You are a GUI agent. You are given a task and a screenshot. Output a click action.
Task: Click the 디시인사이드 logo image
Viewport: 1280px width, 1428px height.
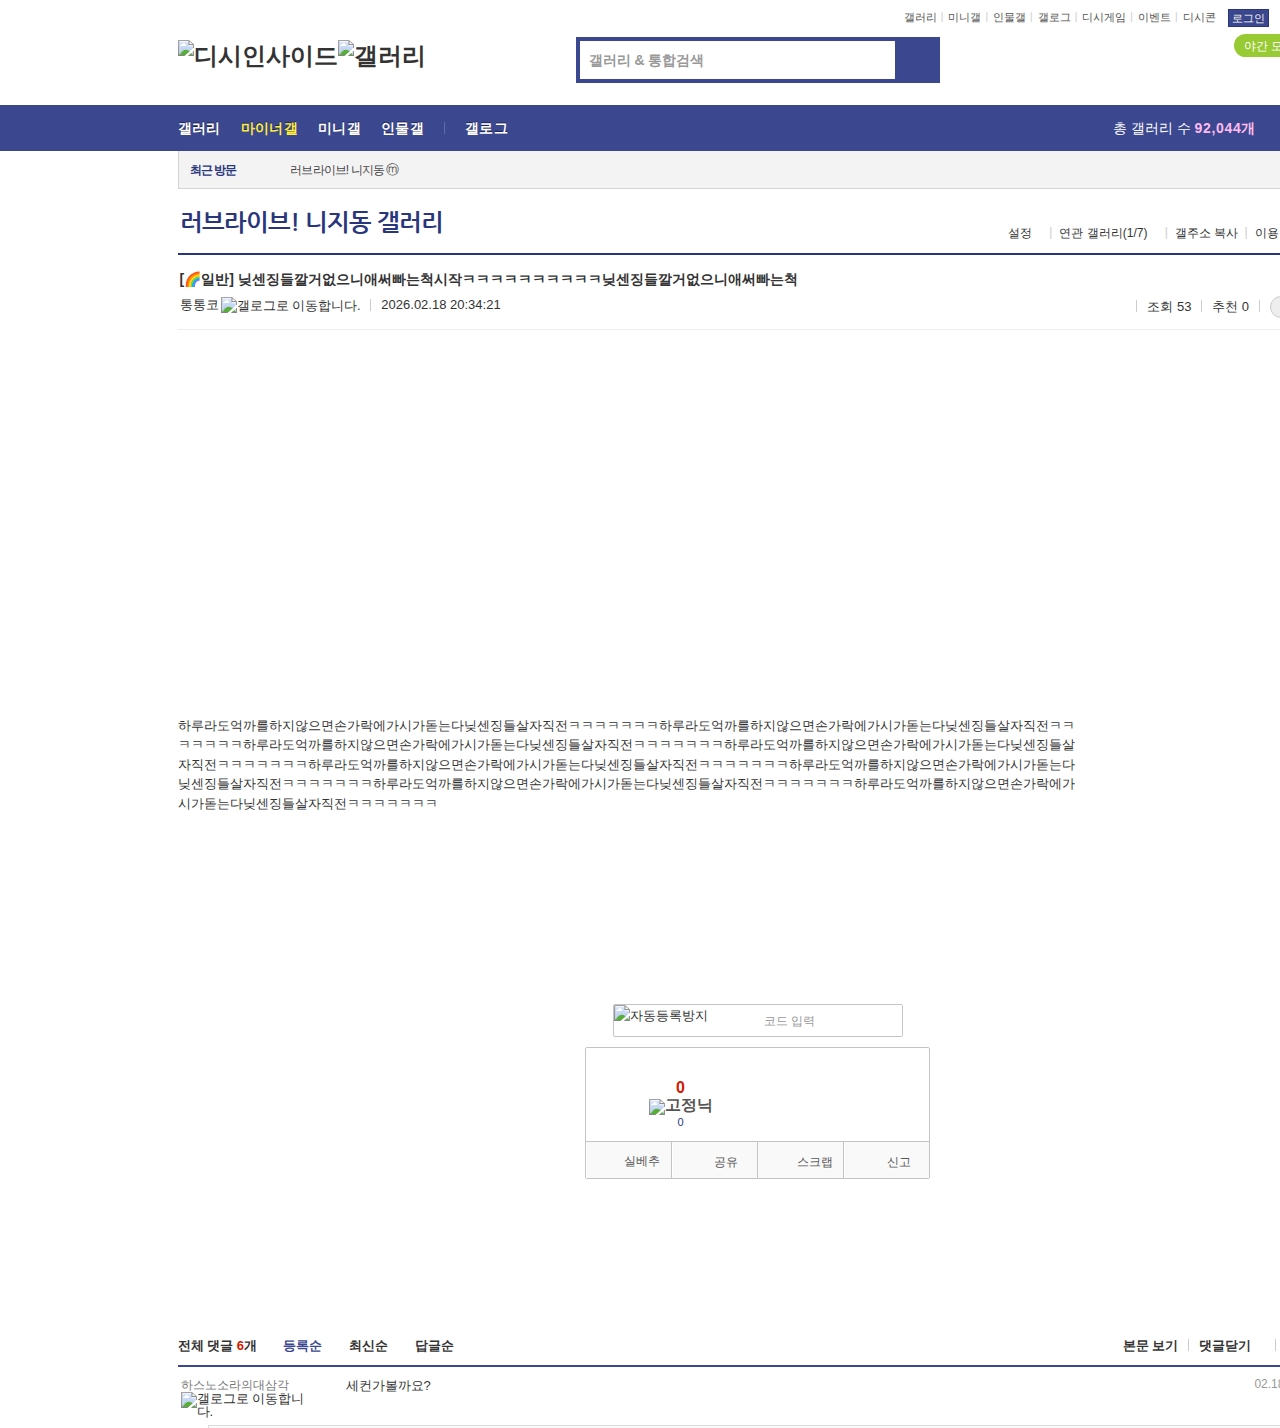257,56
